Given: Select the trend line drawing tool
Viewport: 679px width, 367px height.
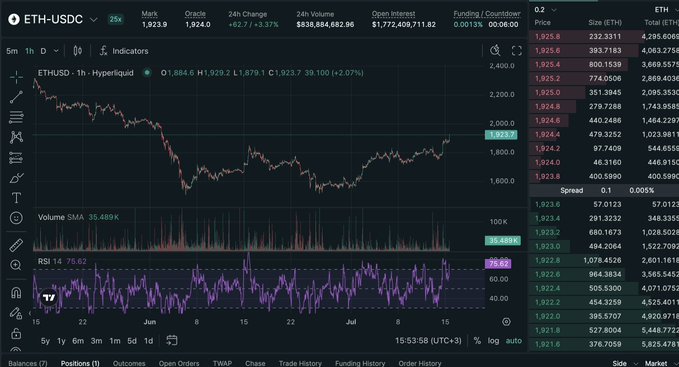Looking at the screenshot, I should point(16,97).
